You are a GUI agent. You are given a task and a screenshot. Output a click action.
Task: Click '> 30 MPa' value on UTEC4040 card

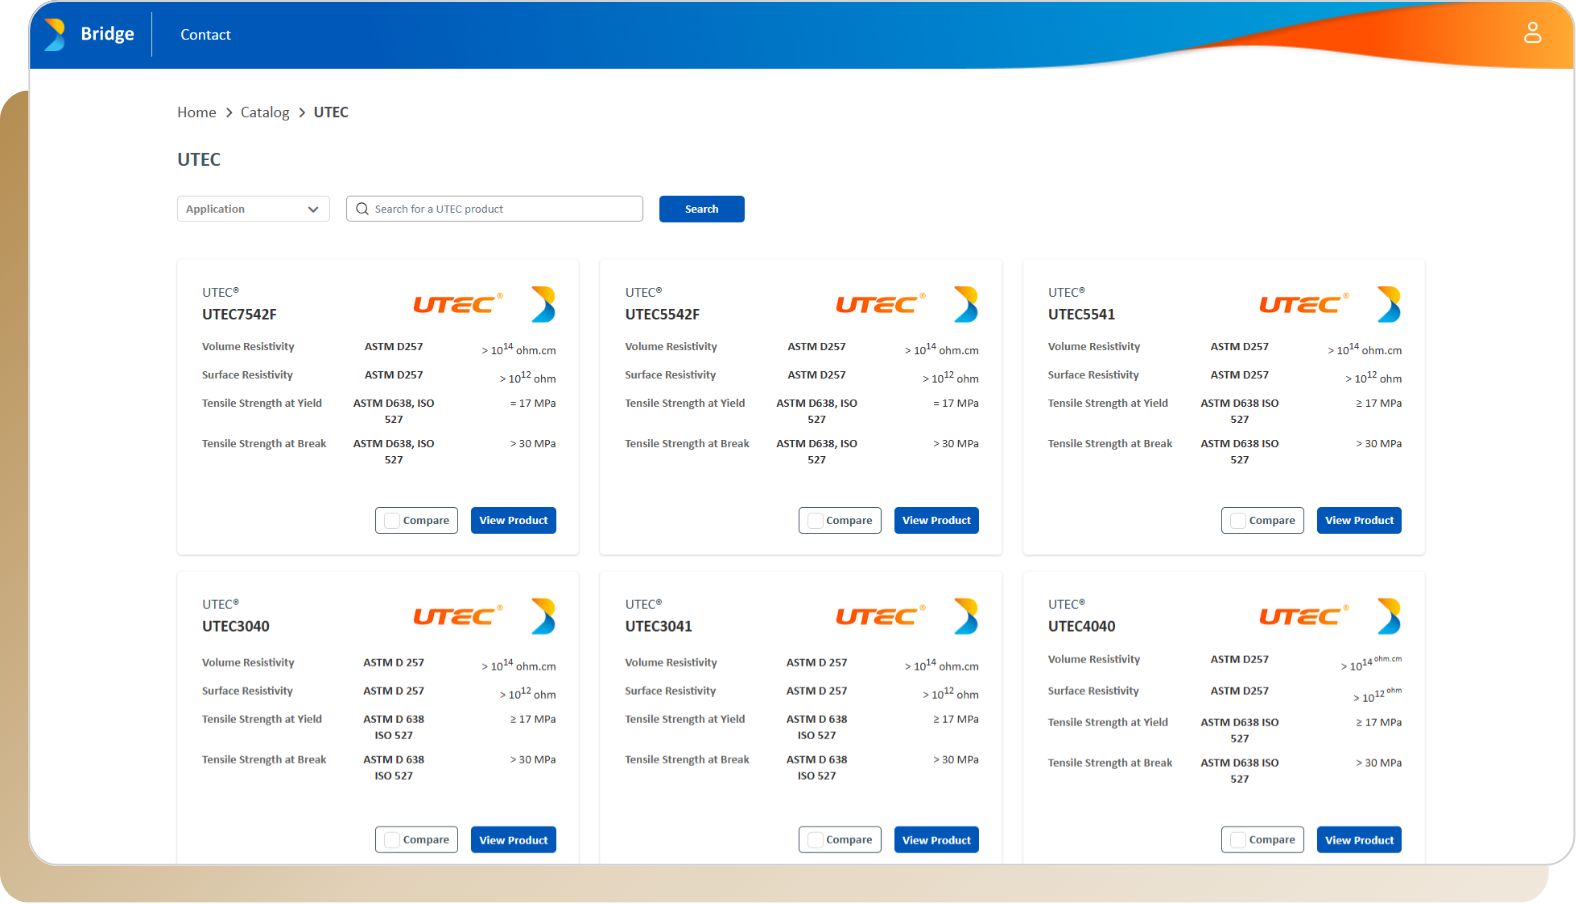pos(1379,762)
